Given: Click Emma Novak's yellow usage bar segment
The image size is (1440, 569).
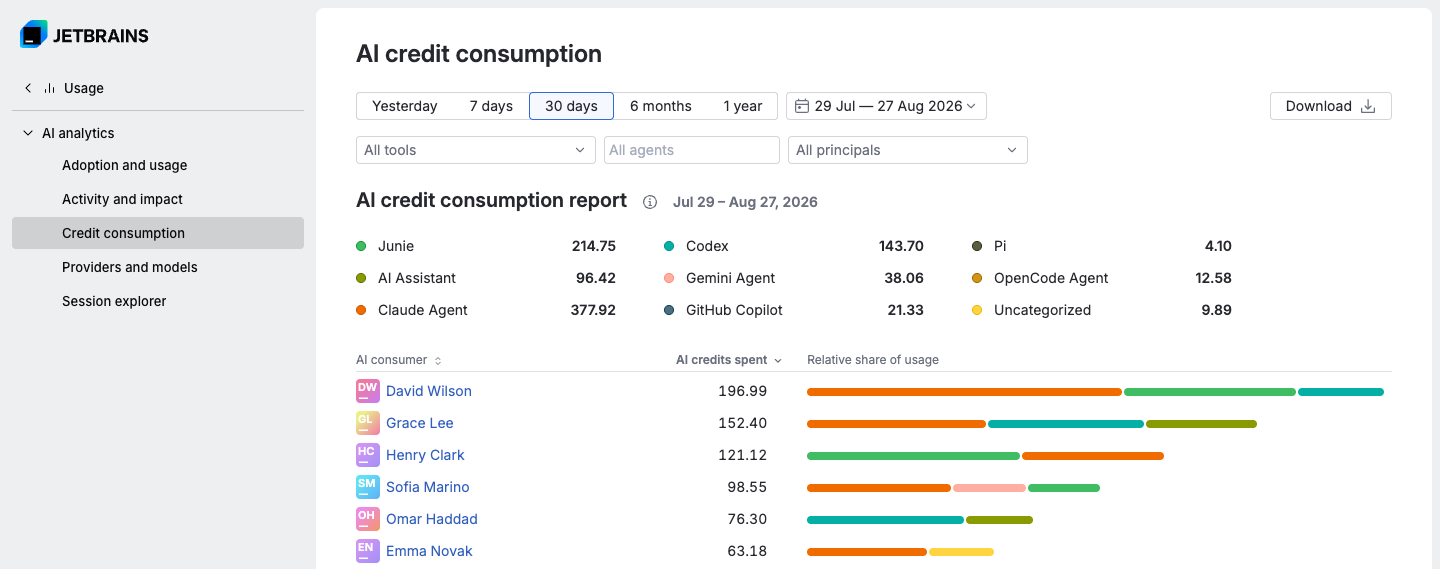Looking at the screenshot, I should tap(961, 552).
